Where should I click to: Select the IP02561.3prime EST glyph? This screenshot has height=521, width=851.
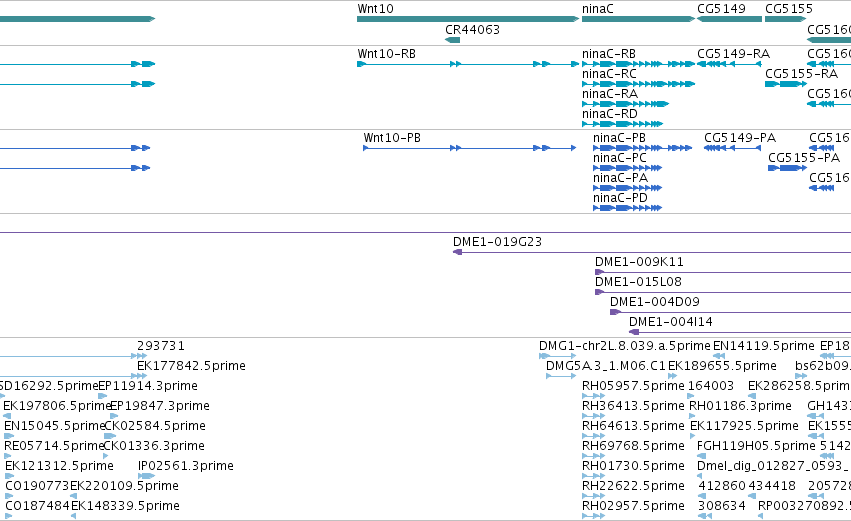coord(147,476)
